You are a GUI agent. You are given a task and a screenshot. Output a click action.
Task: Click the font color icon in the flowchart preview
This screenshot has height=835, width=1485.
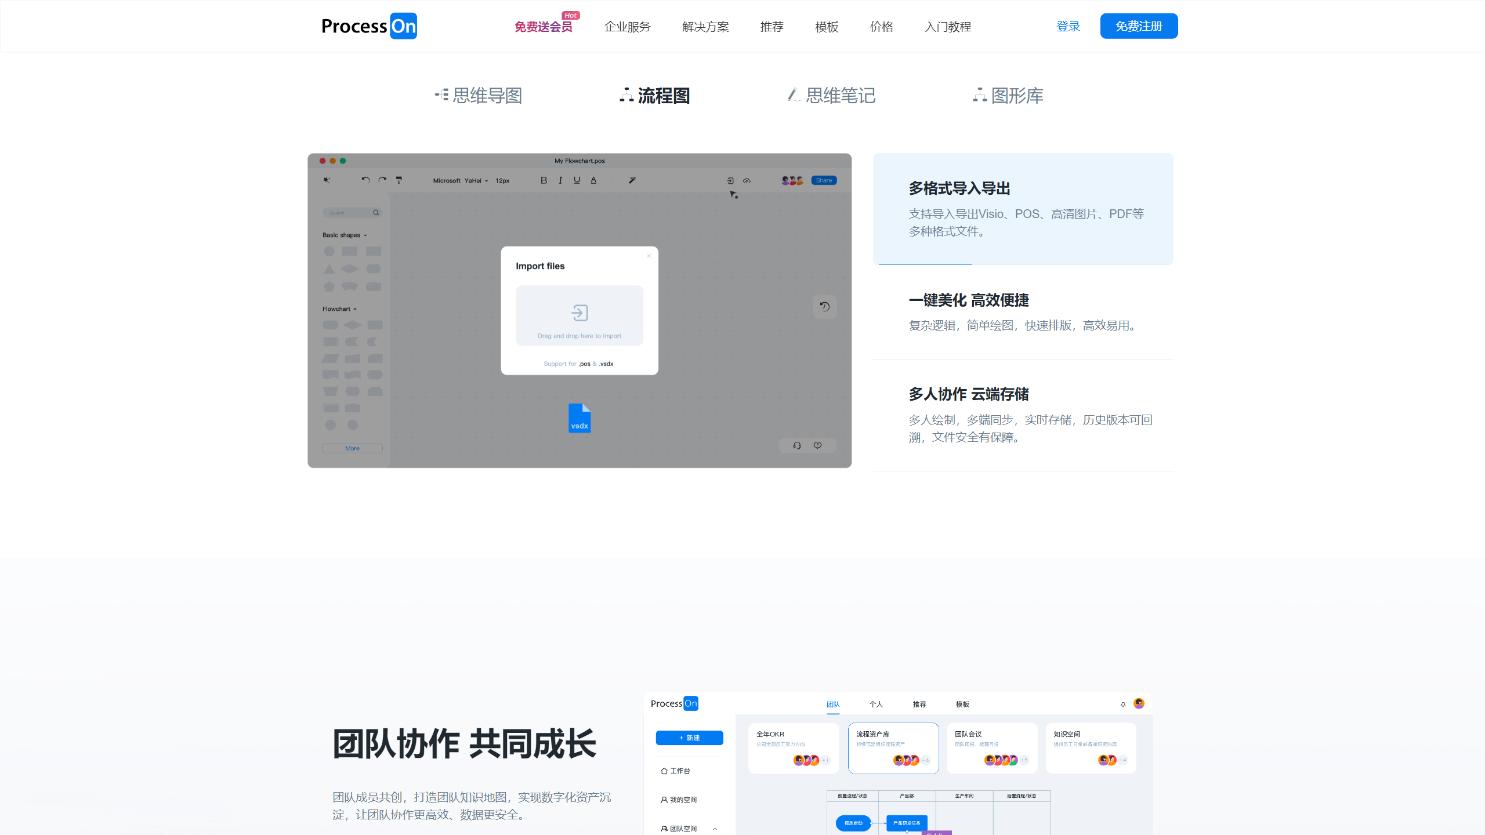click(593, 180)
